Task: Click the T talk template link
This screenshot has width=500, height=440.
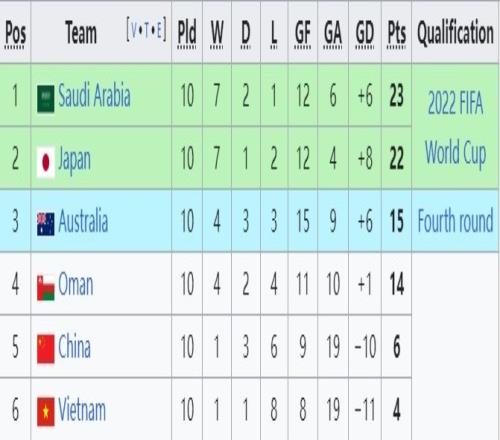Action: (147, 31)
